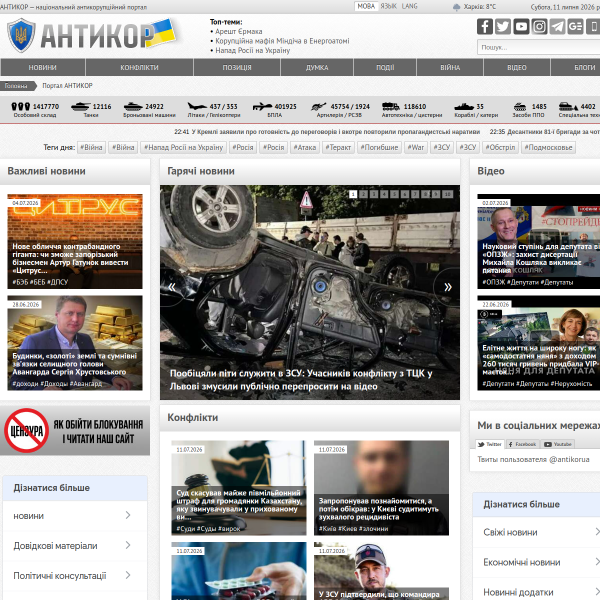Expand the Свіжі новини row

536,532
